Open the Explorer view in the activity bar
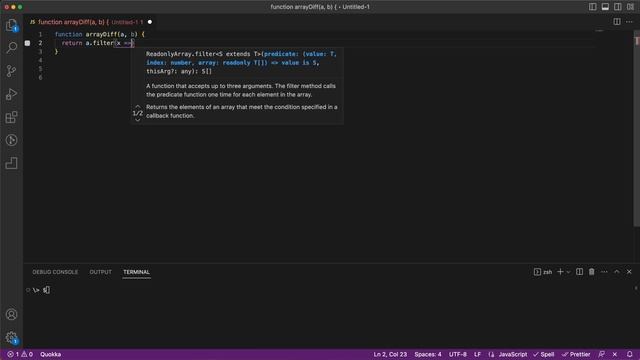This screenshot has width=640, height=360. click(11, 25)
